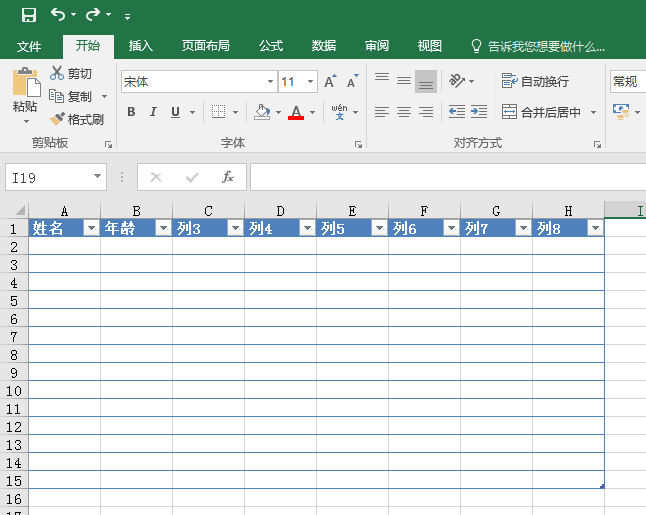The width and height of the screenshot is (646, 515).
Task: Click the Insert Function fx icon
Action: tap(227, 177)
